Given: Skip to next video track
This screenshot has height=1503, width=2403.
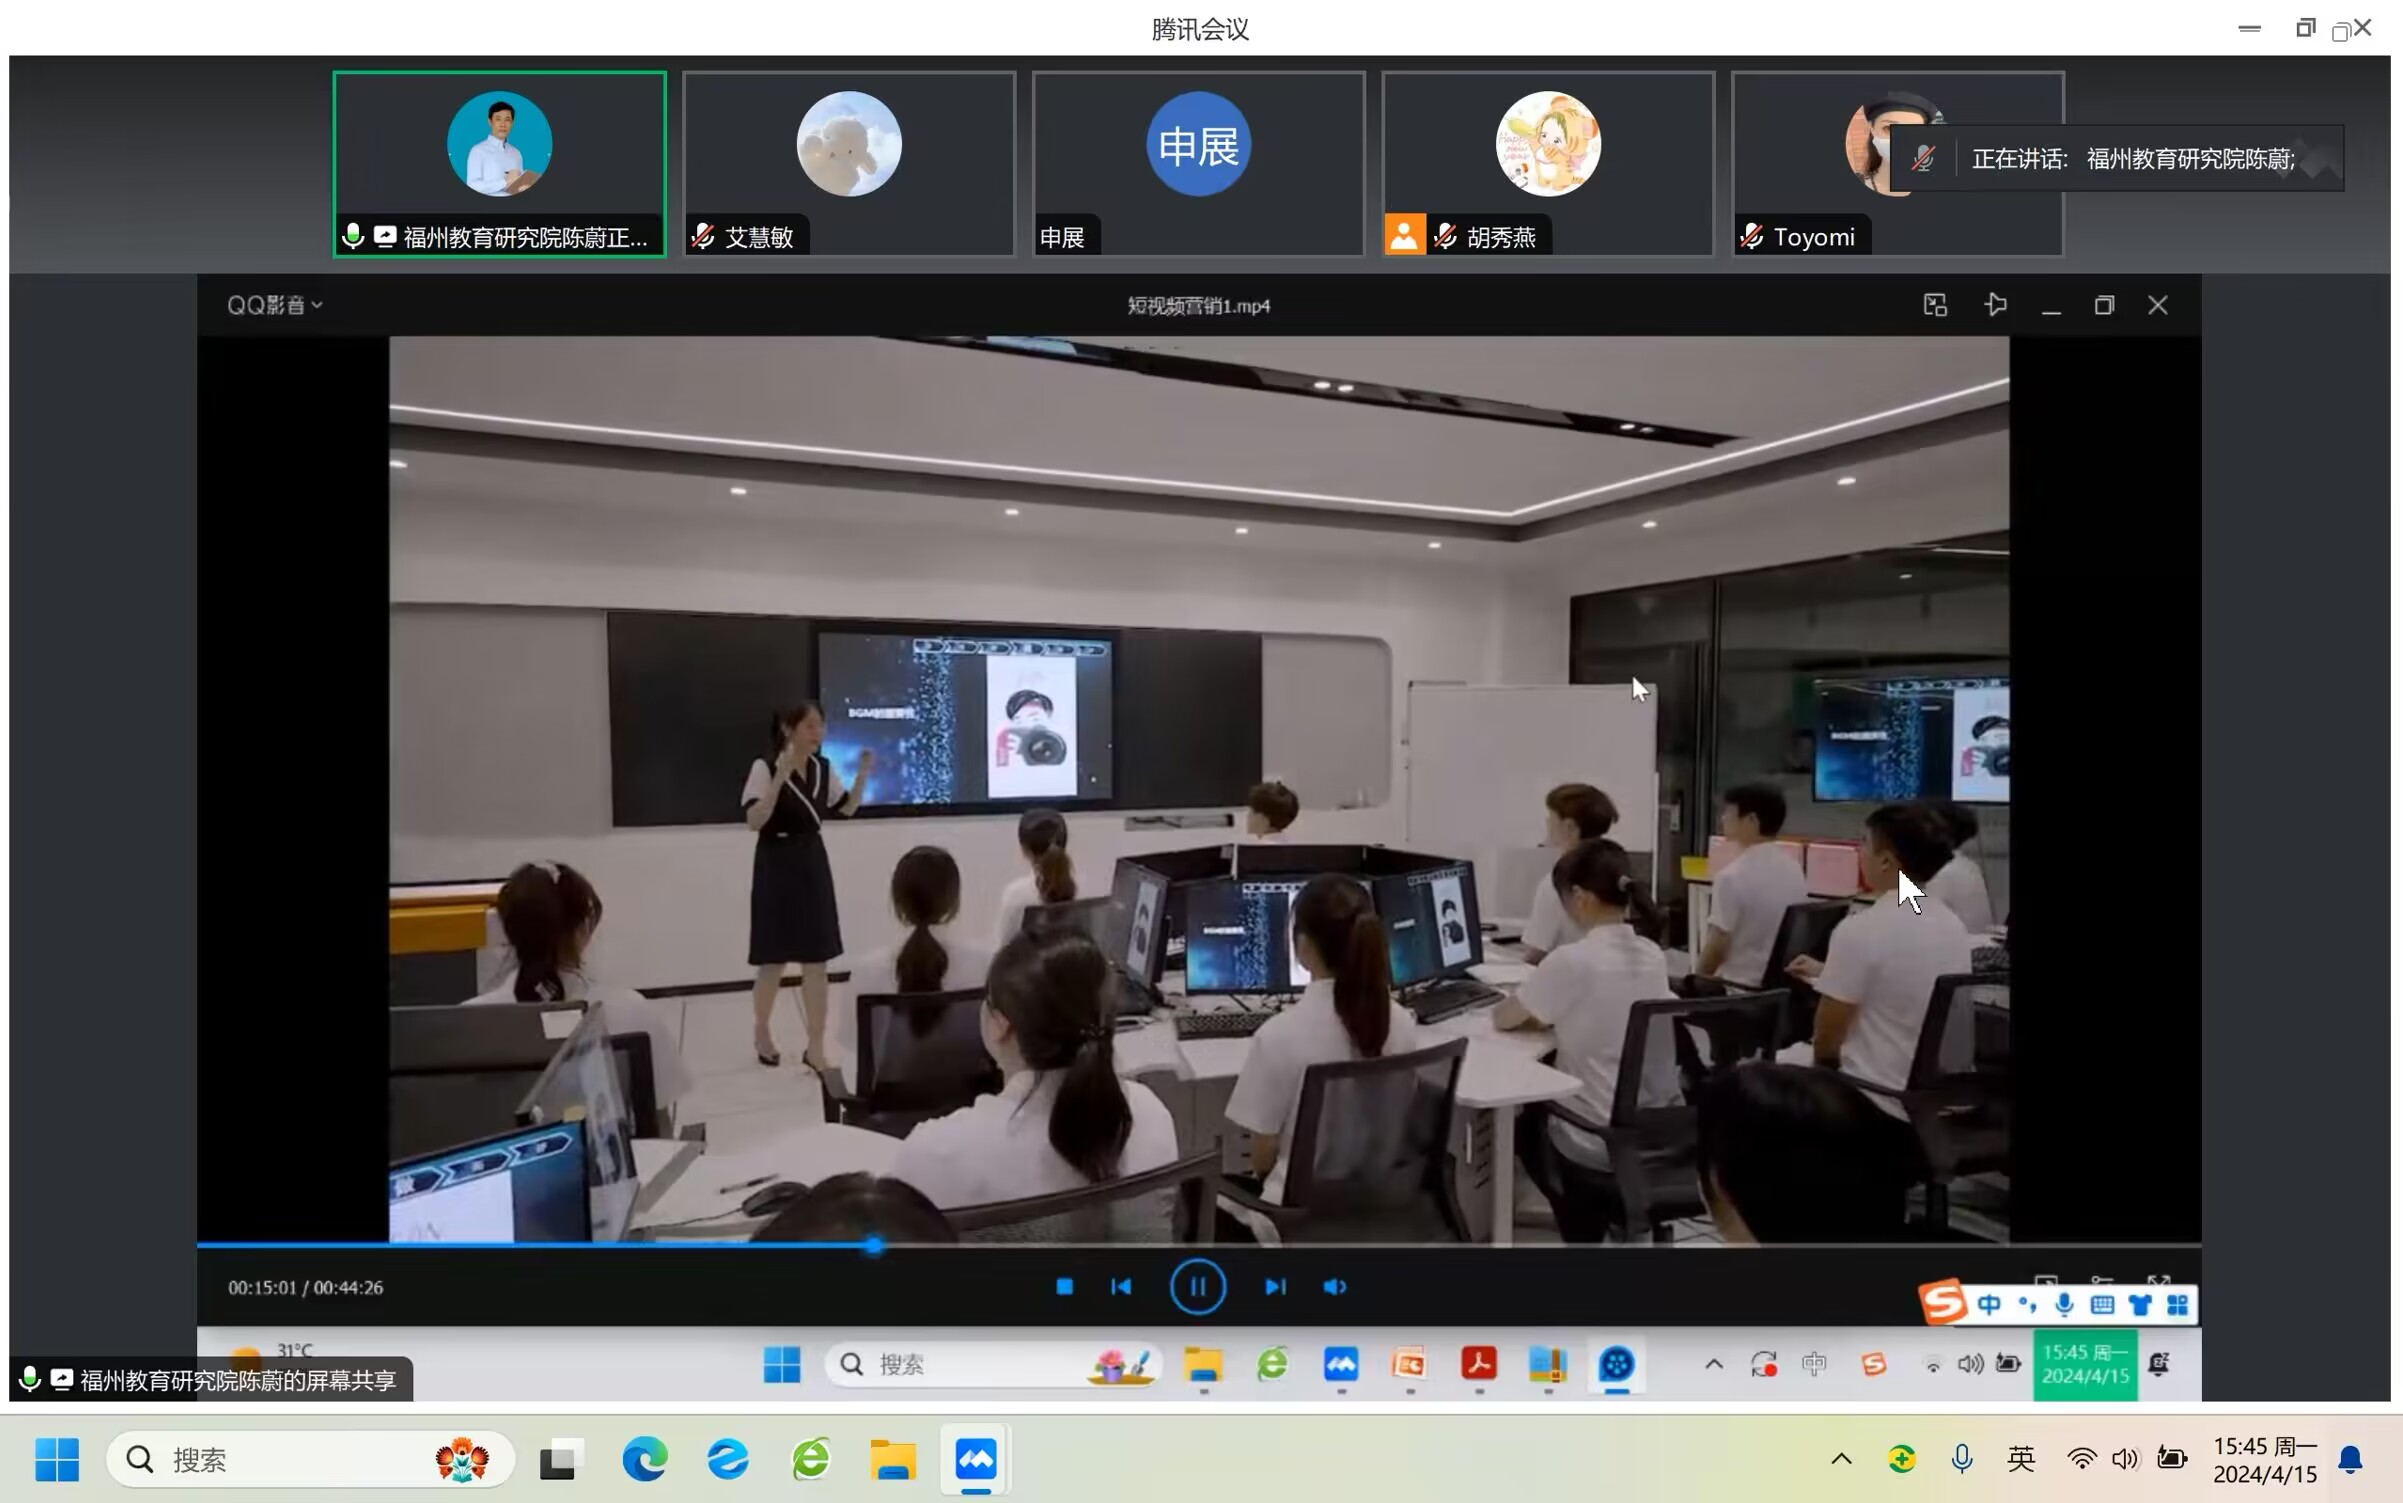Looking at the screenshot, I should (1275, 1287).
